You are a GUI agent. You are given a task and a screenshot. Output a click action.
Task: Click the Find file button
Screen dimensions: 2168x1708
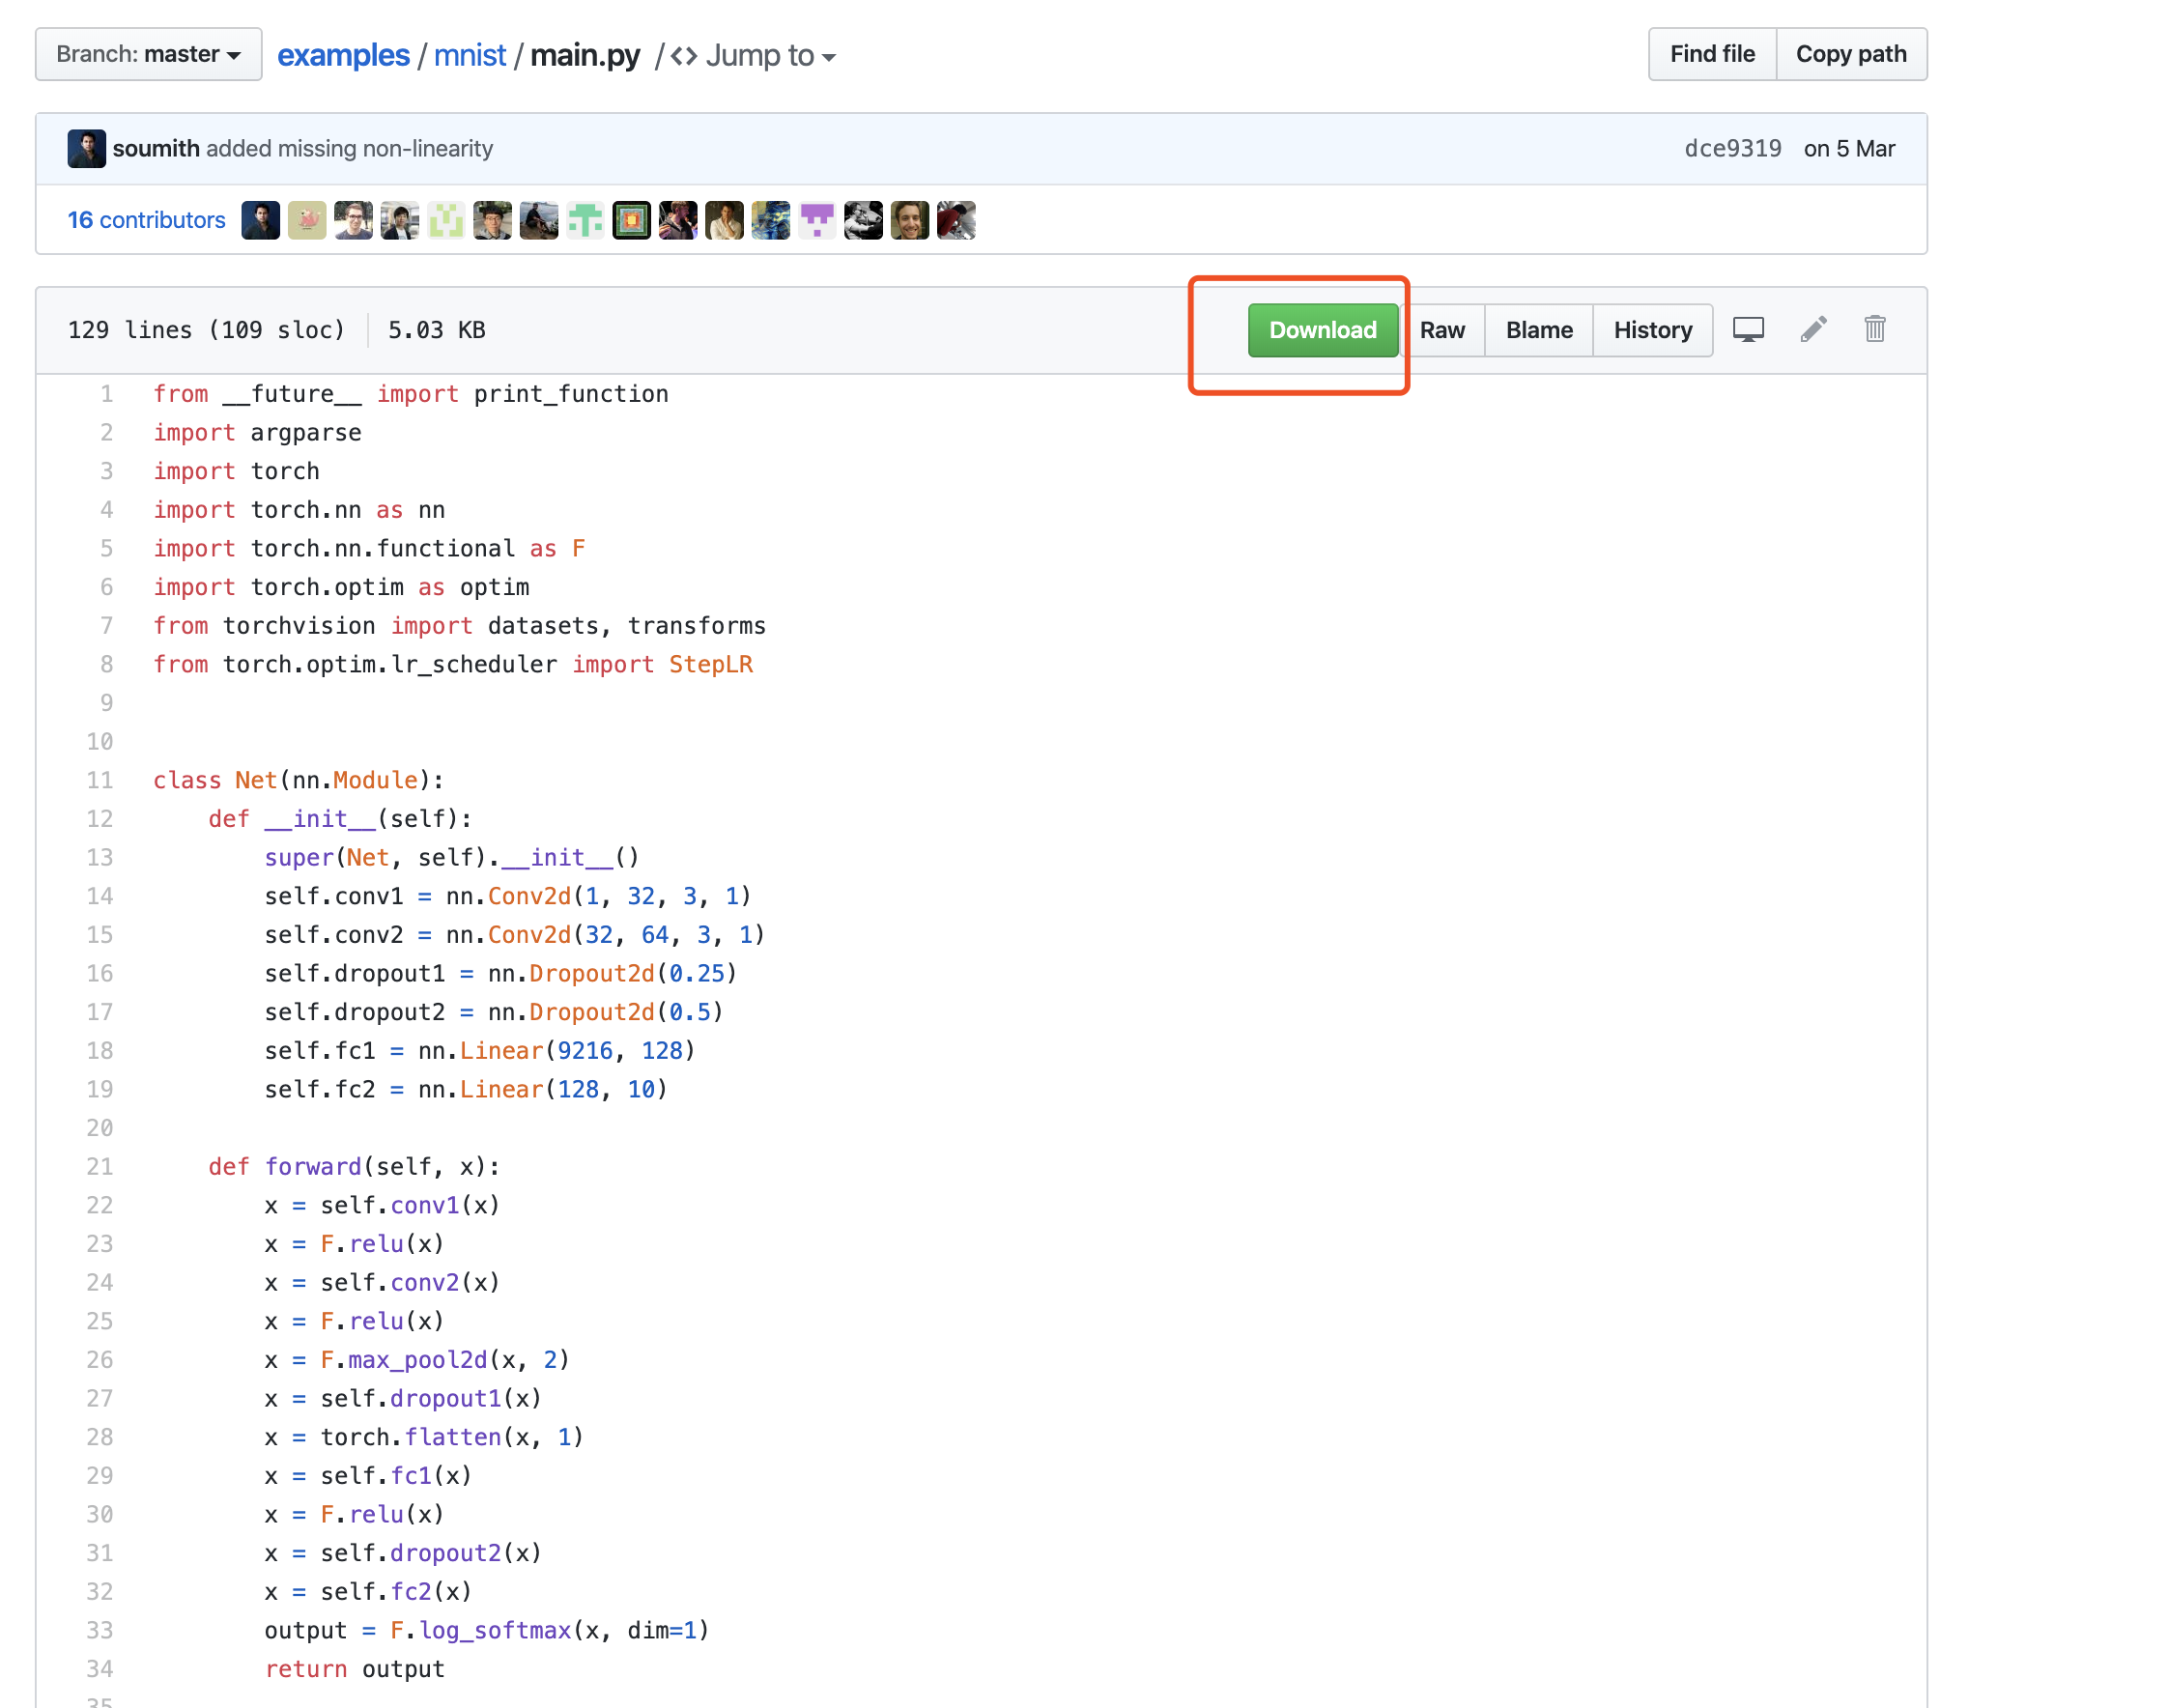(1709, 53)
